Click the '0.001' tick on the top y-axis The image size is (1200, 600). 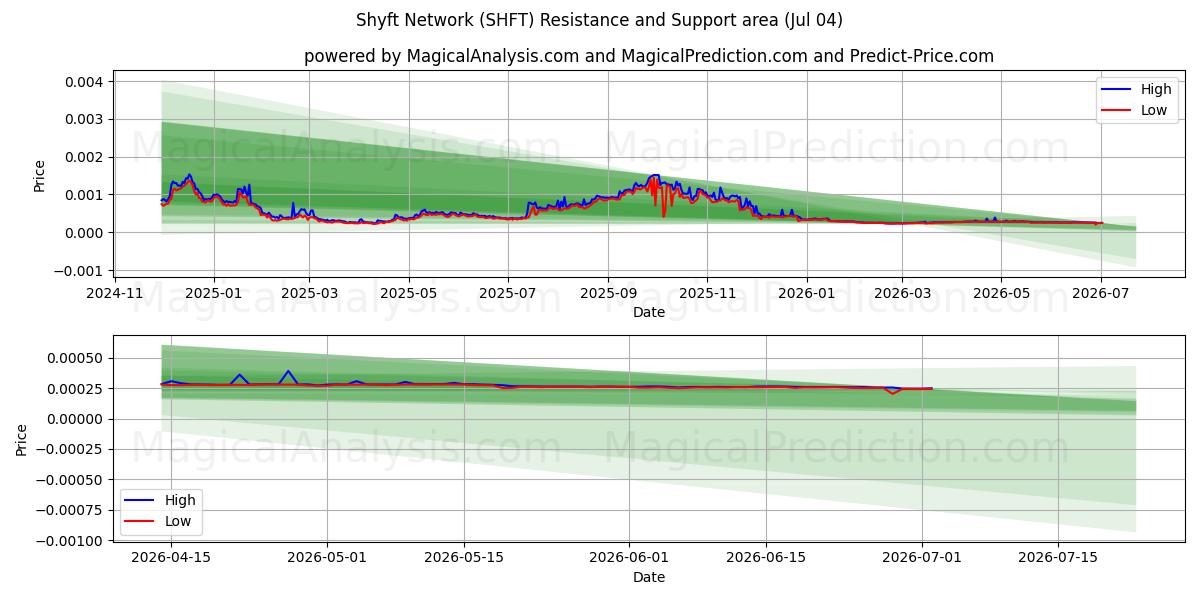85,195
